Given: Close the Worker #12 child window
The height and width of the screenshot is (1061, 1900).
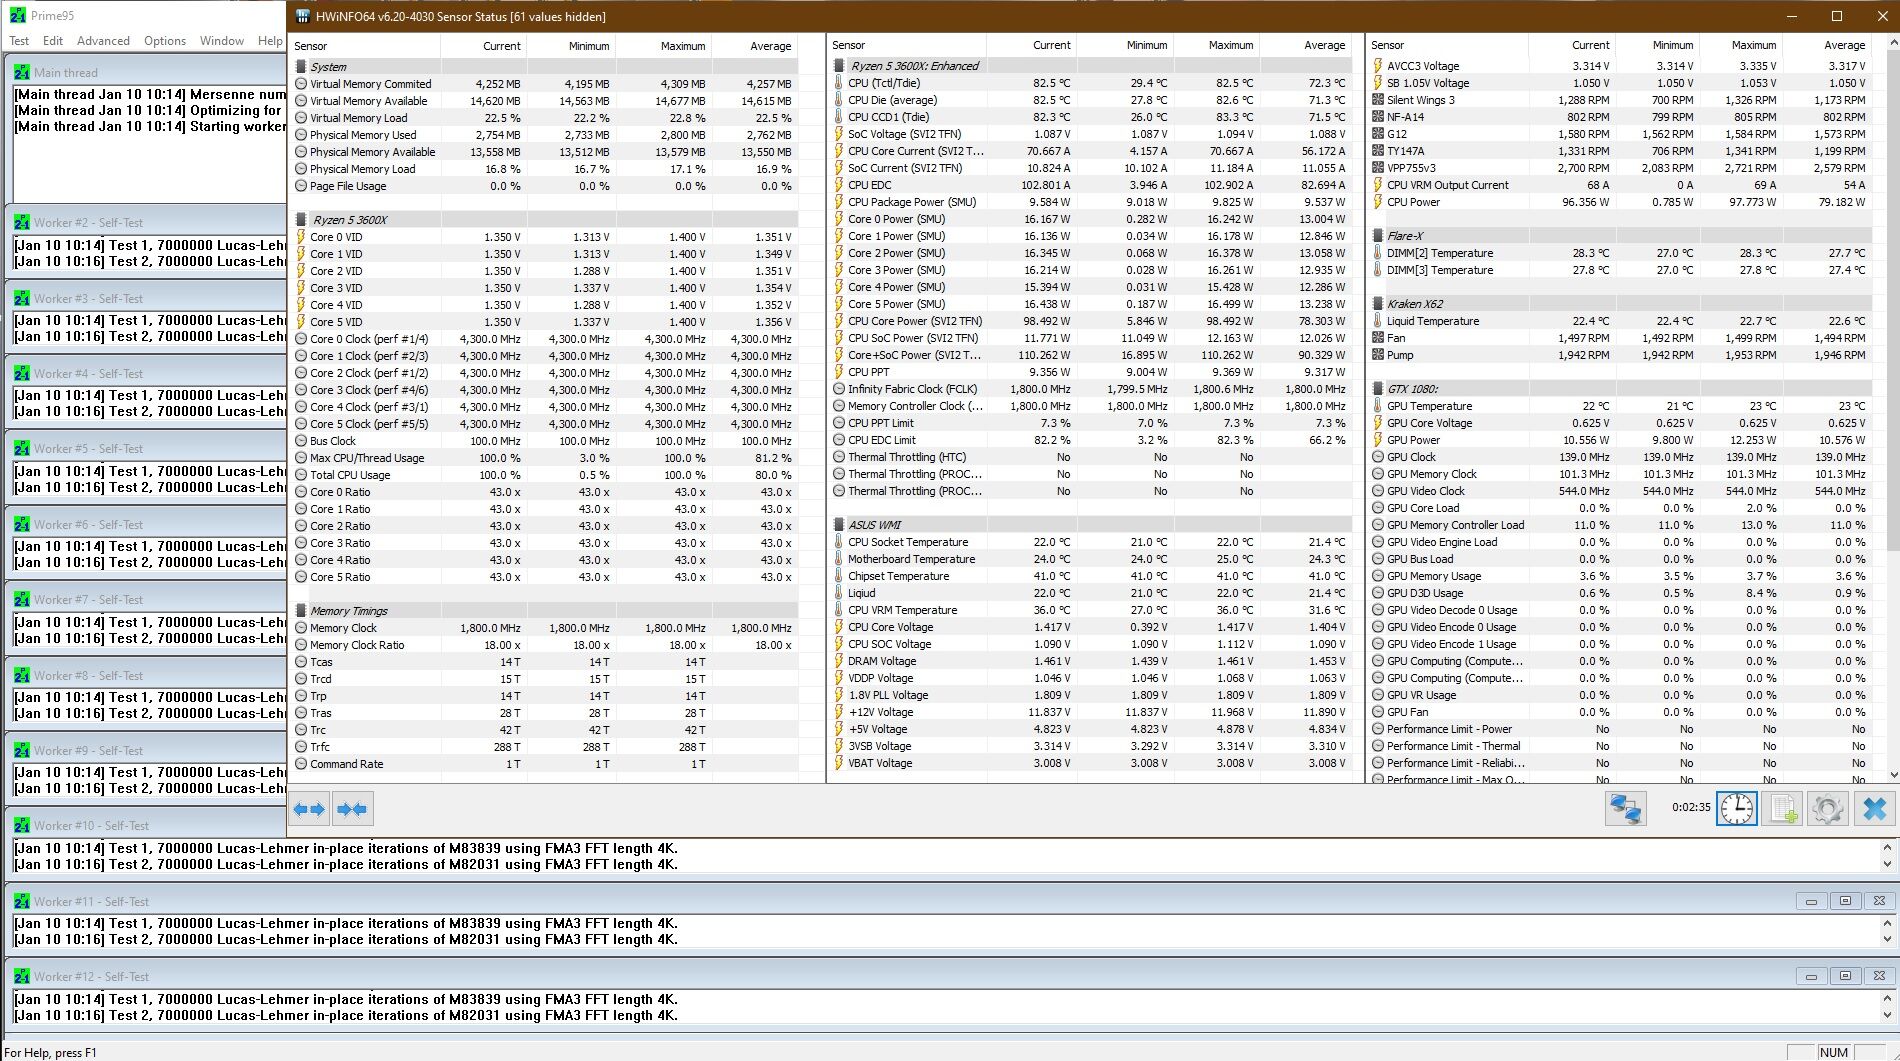Looking at the screenshot, I should (x=1879, y=976).
